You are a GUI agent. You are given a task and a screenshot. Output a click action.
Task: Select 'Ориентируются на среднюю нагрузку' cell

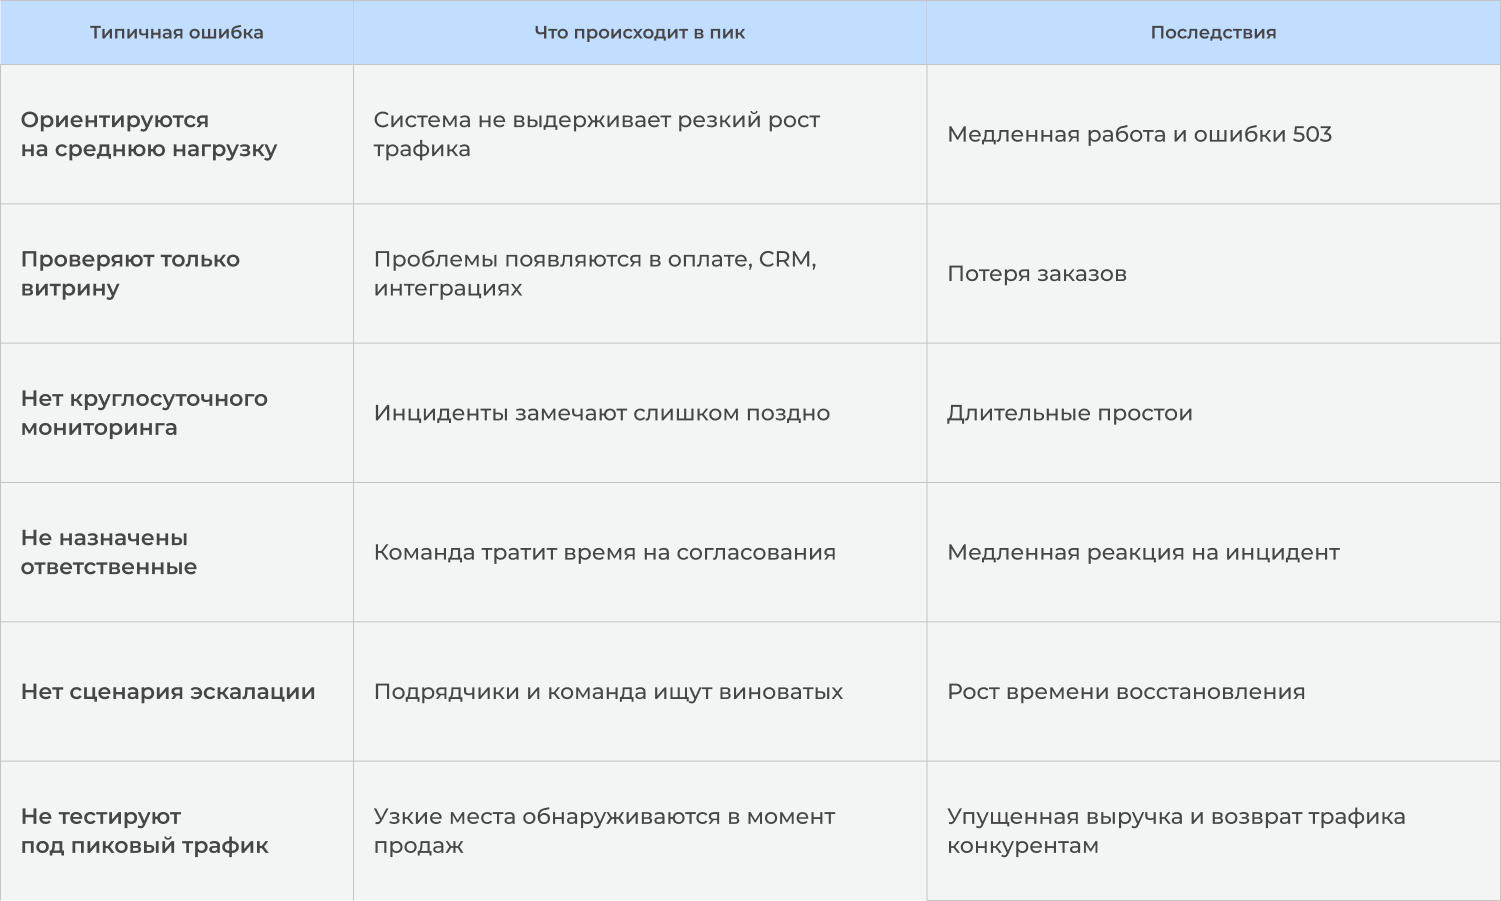tap(177, 135)
